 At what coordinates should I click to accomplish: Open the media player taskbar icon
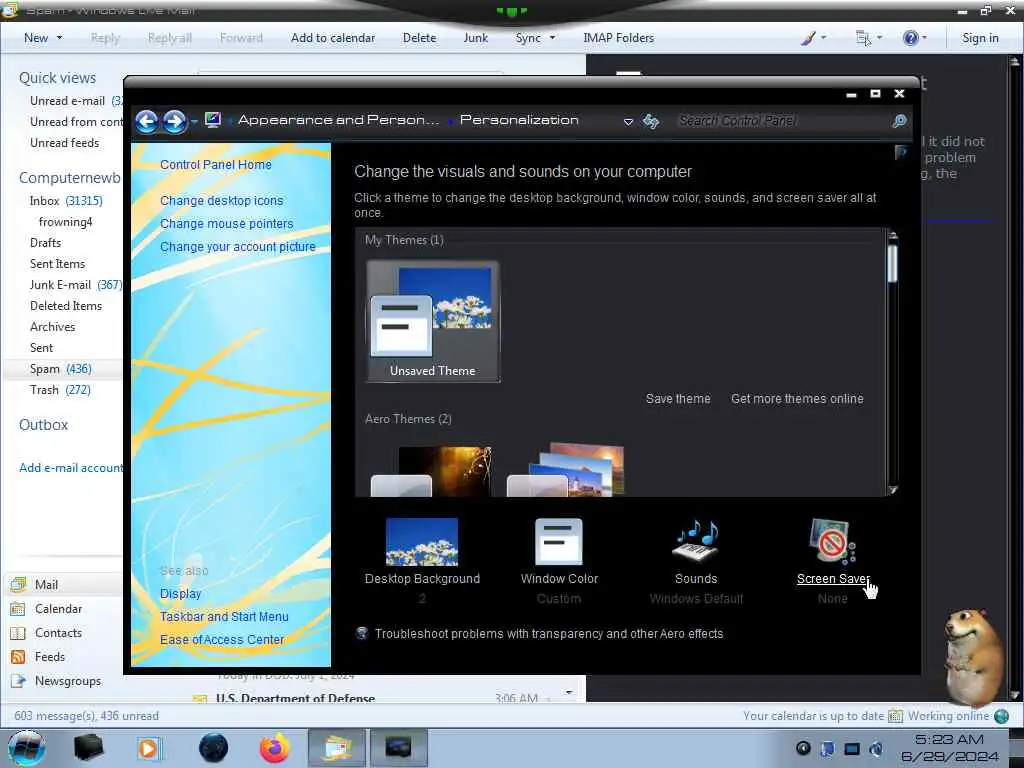(150, 748)
